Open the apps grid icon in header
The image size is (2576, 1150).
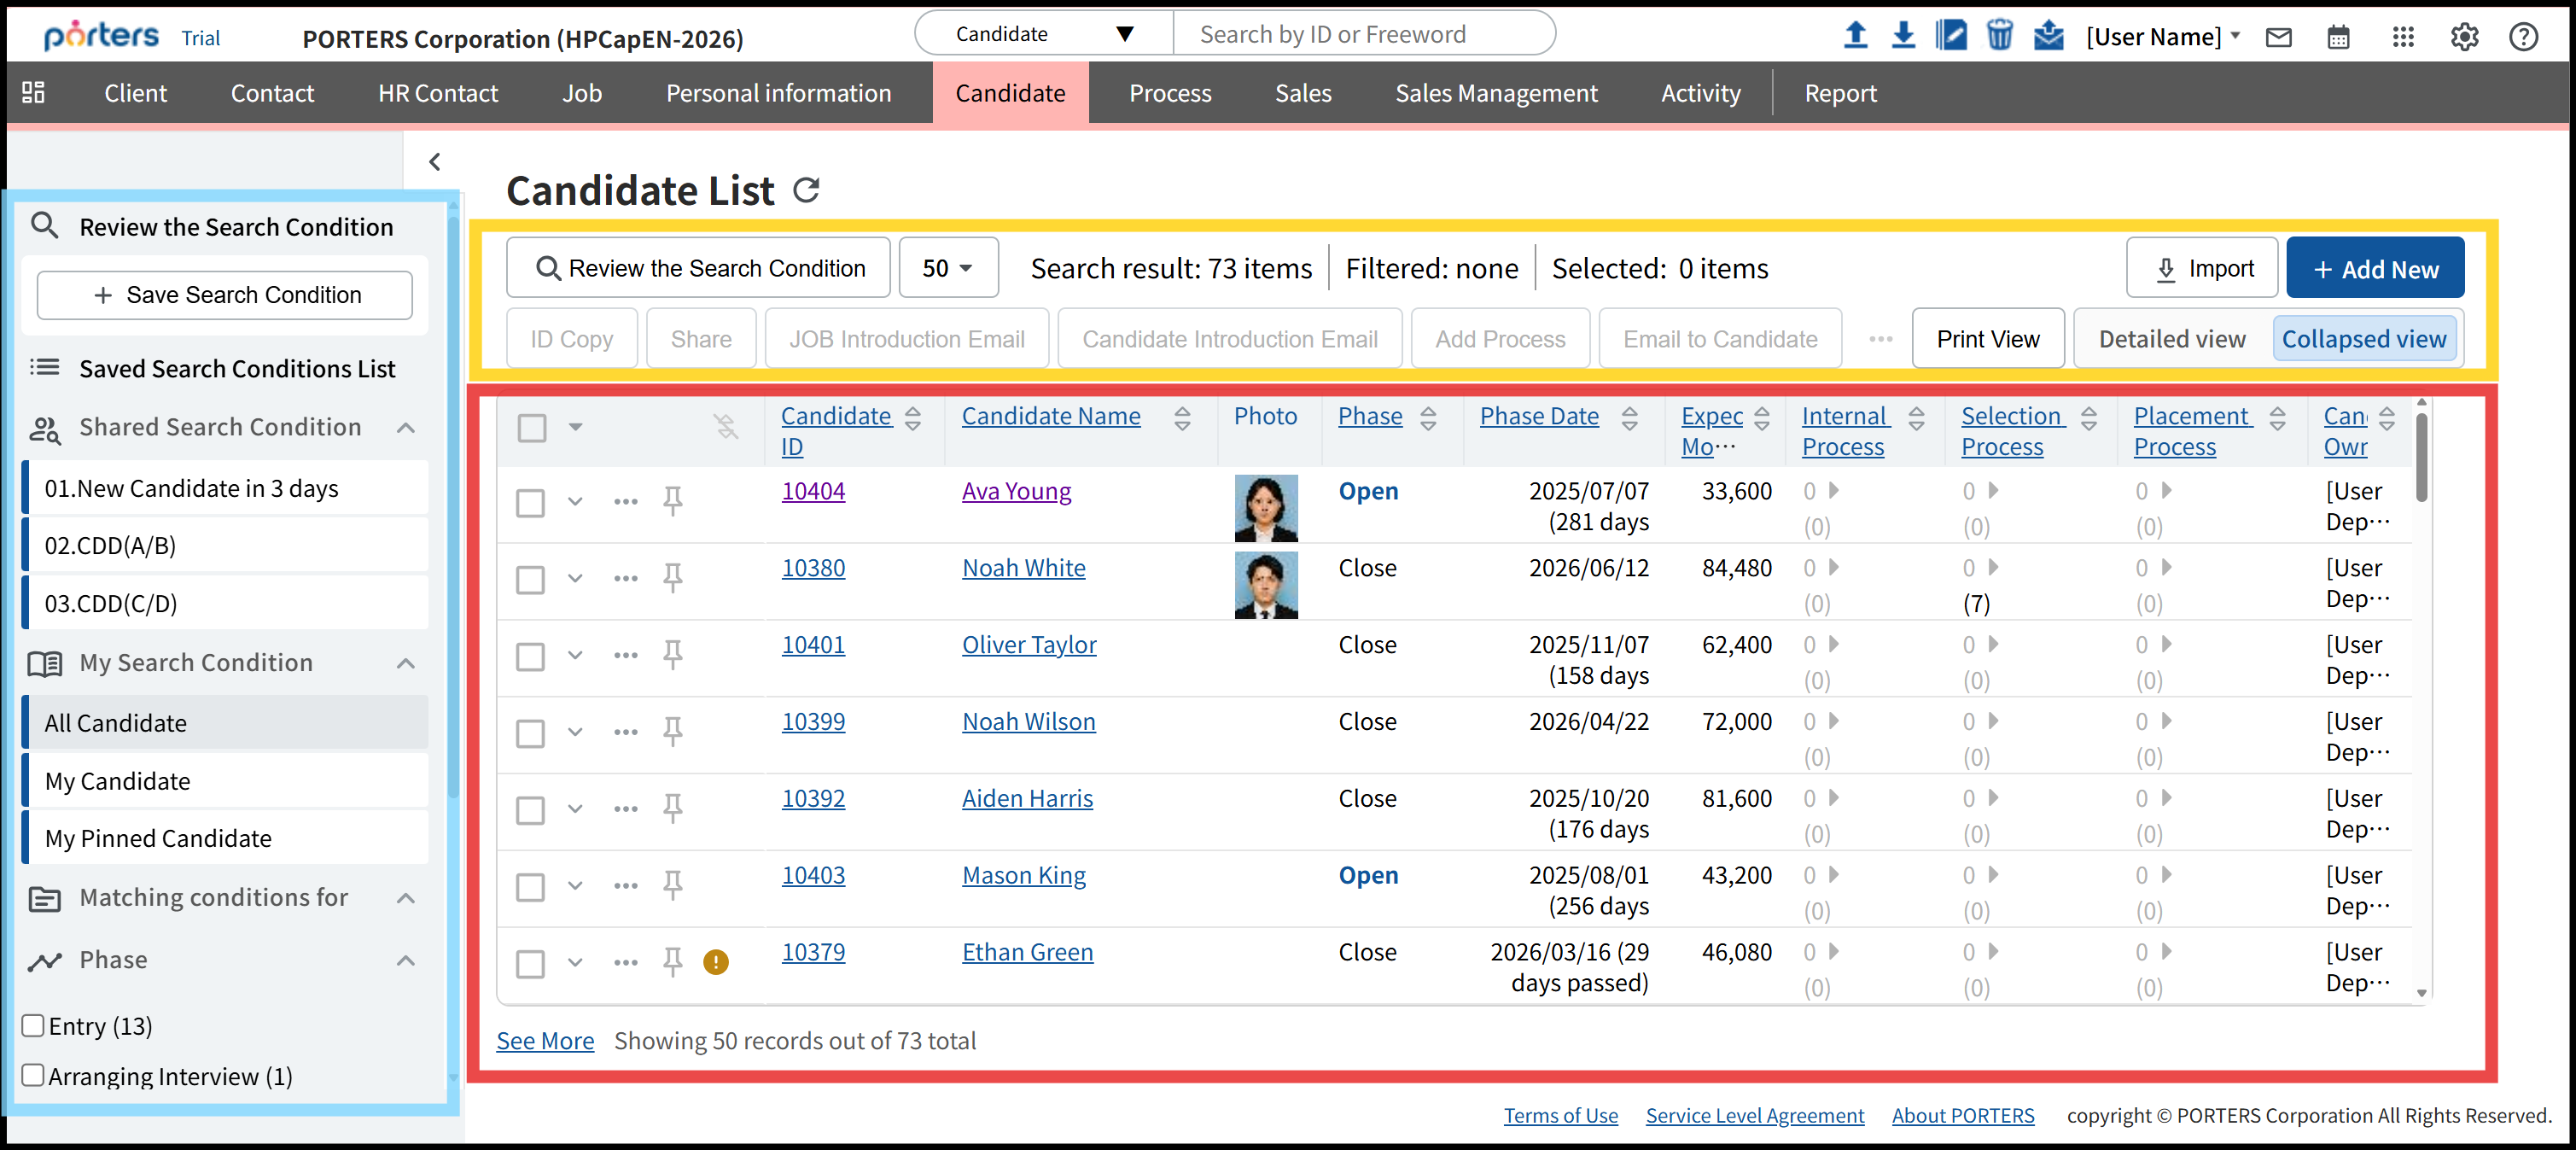(2403, 38)
